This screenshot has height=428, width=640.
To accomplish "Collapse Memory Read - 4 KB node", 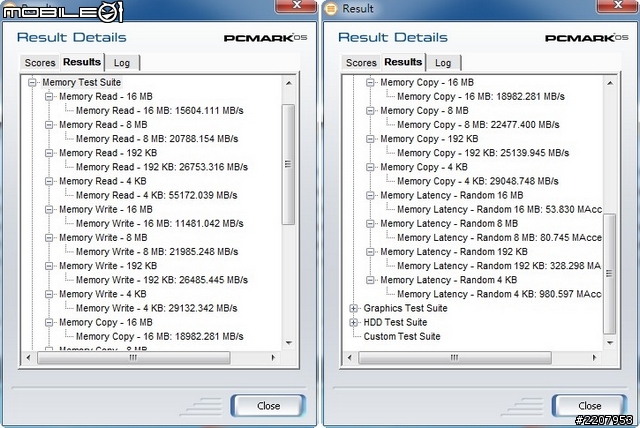I will click(49, 181).
